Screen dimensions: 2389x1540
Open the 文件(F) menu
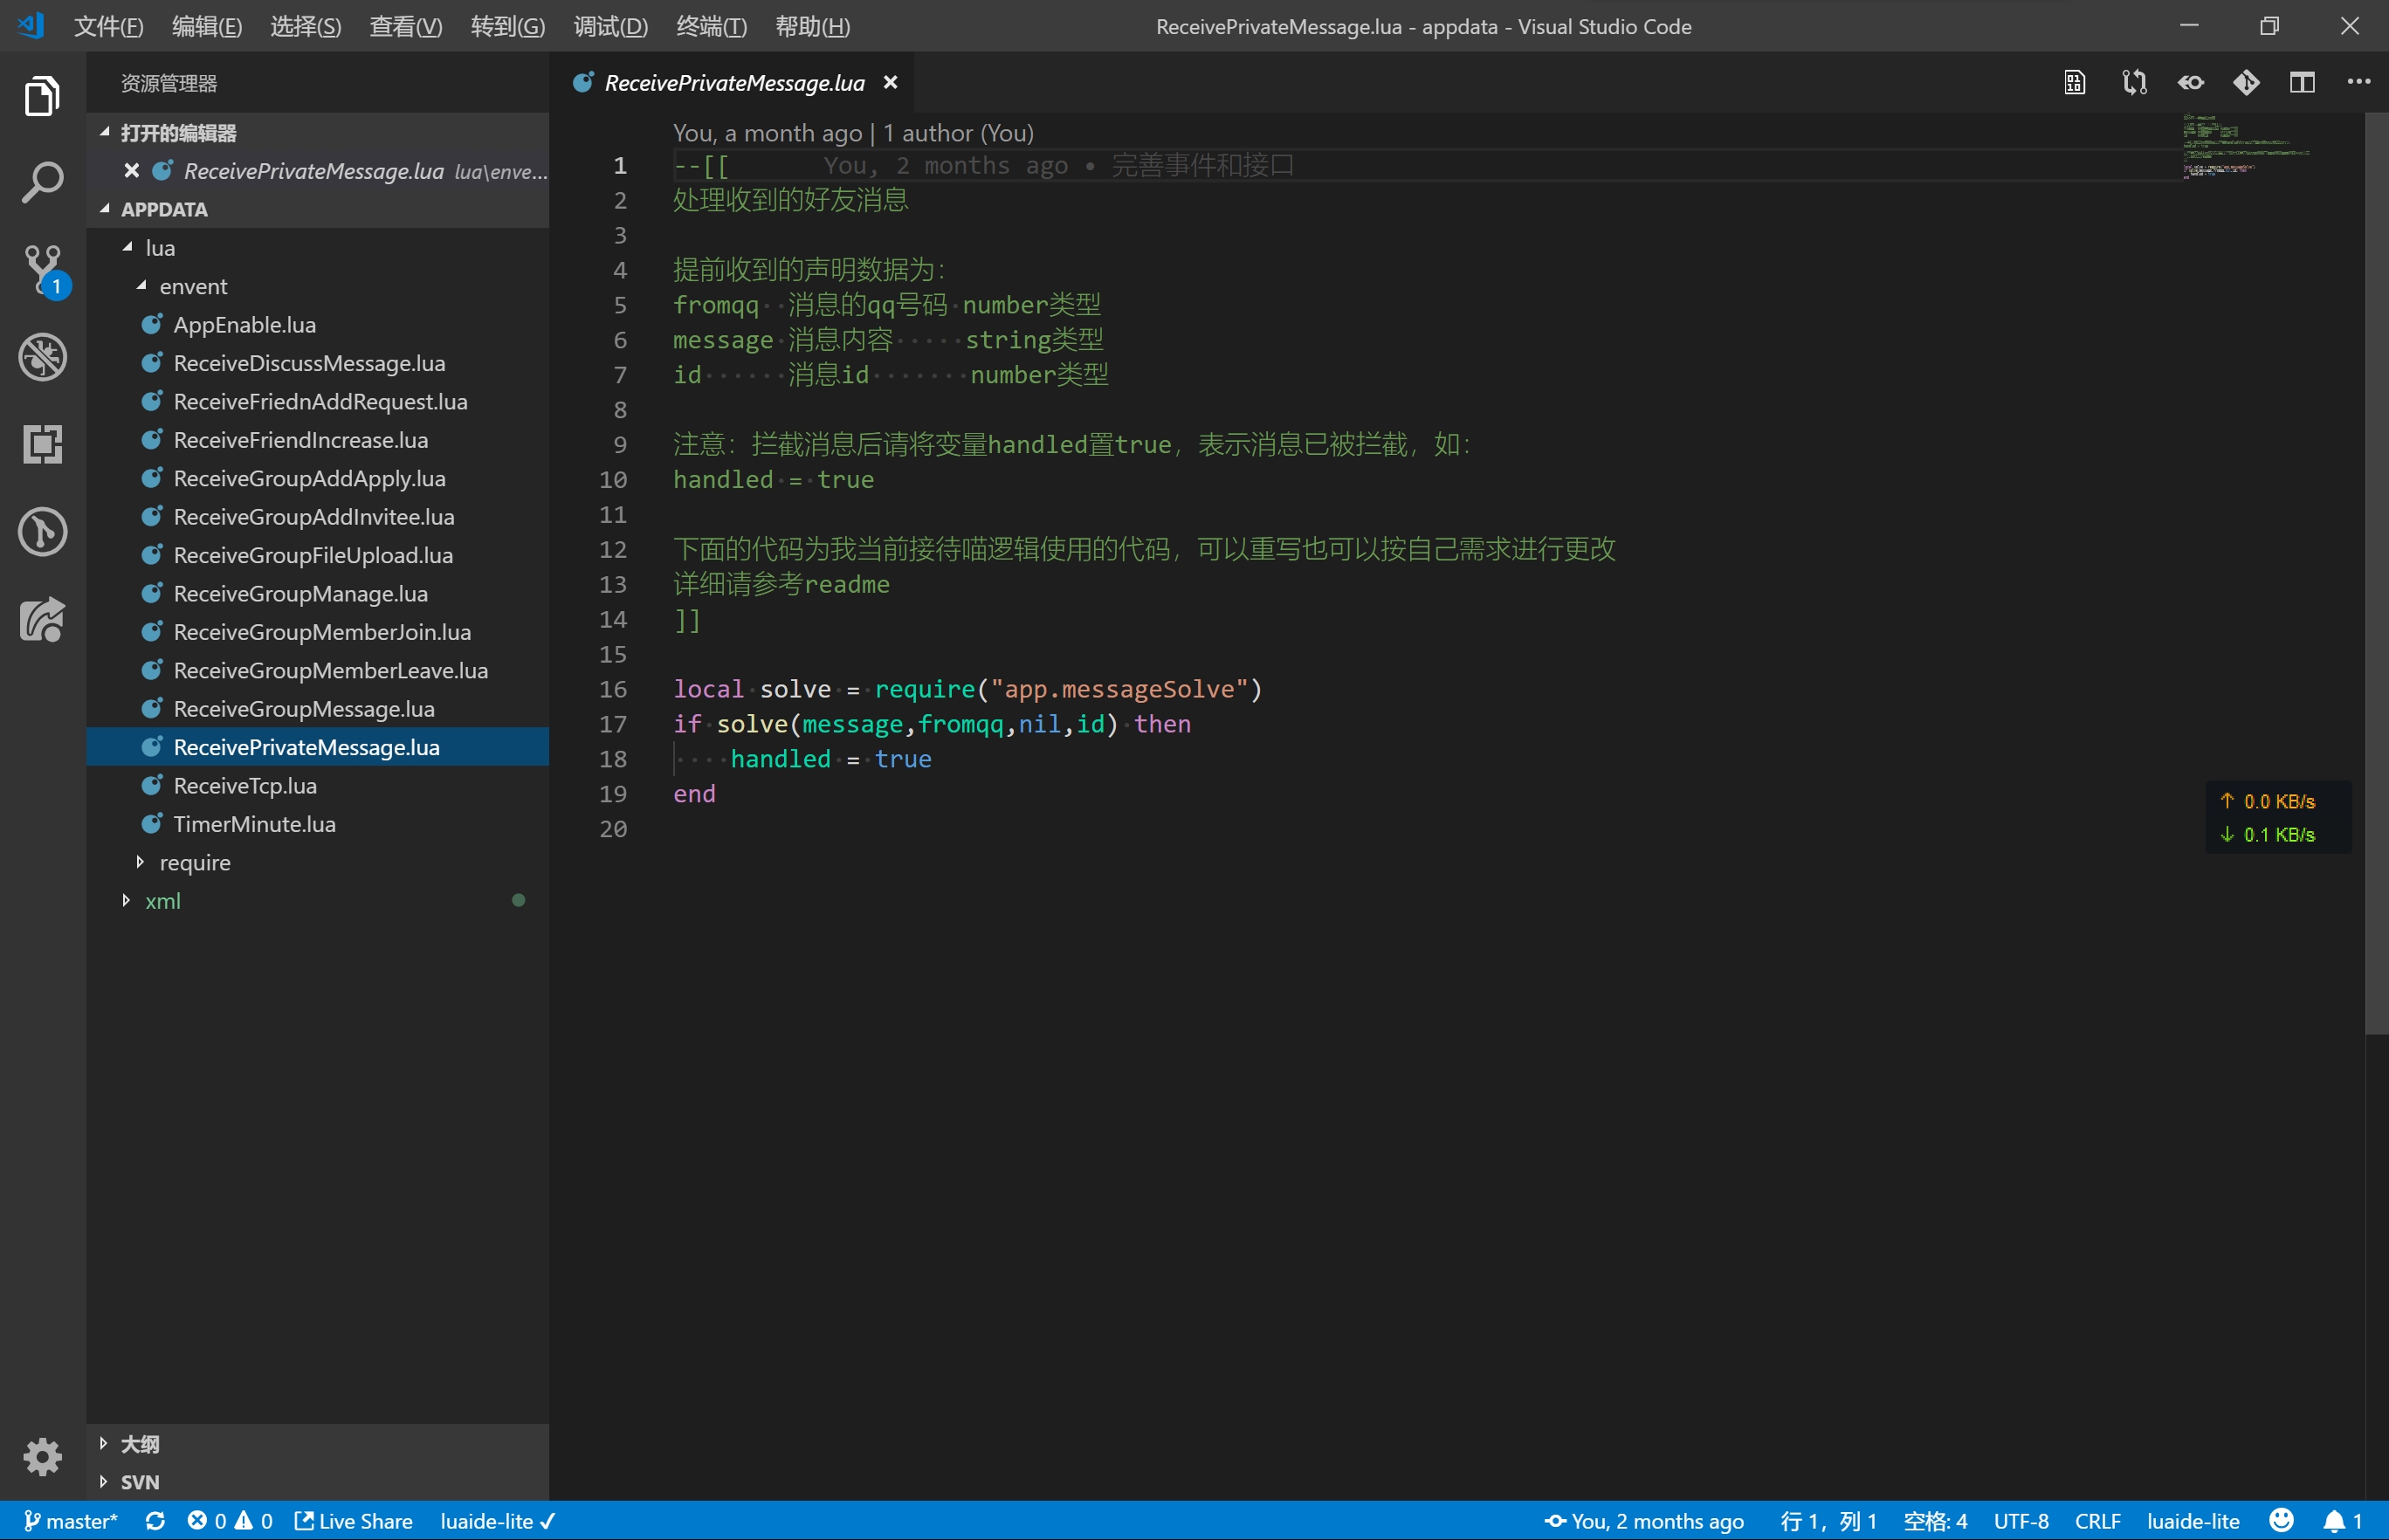108,26
